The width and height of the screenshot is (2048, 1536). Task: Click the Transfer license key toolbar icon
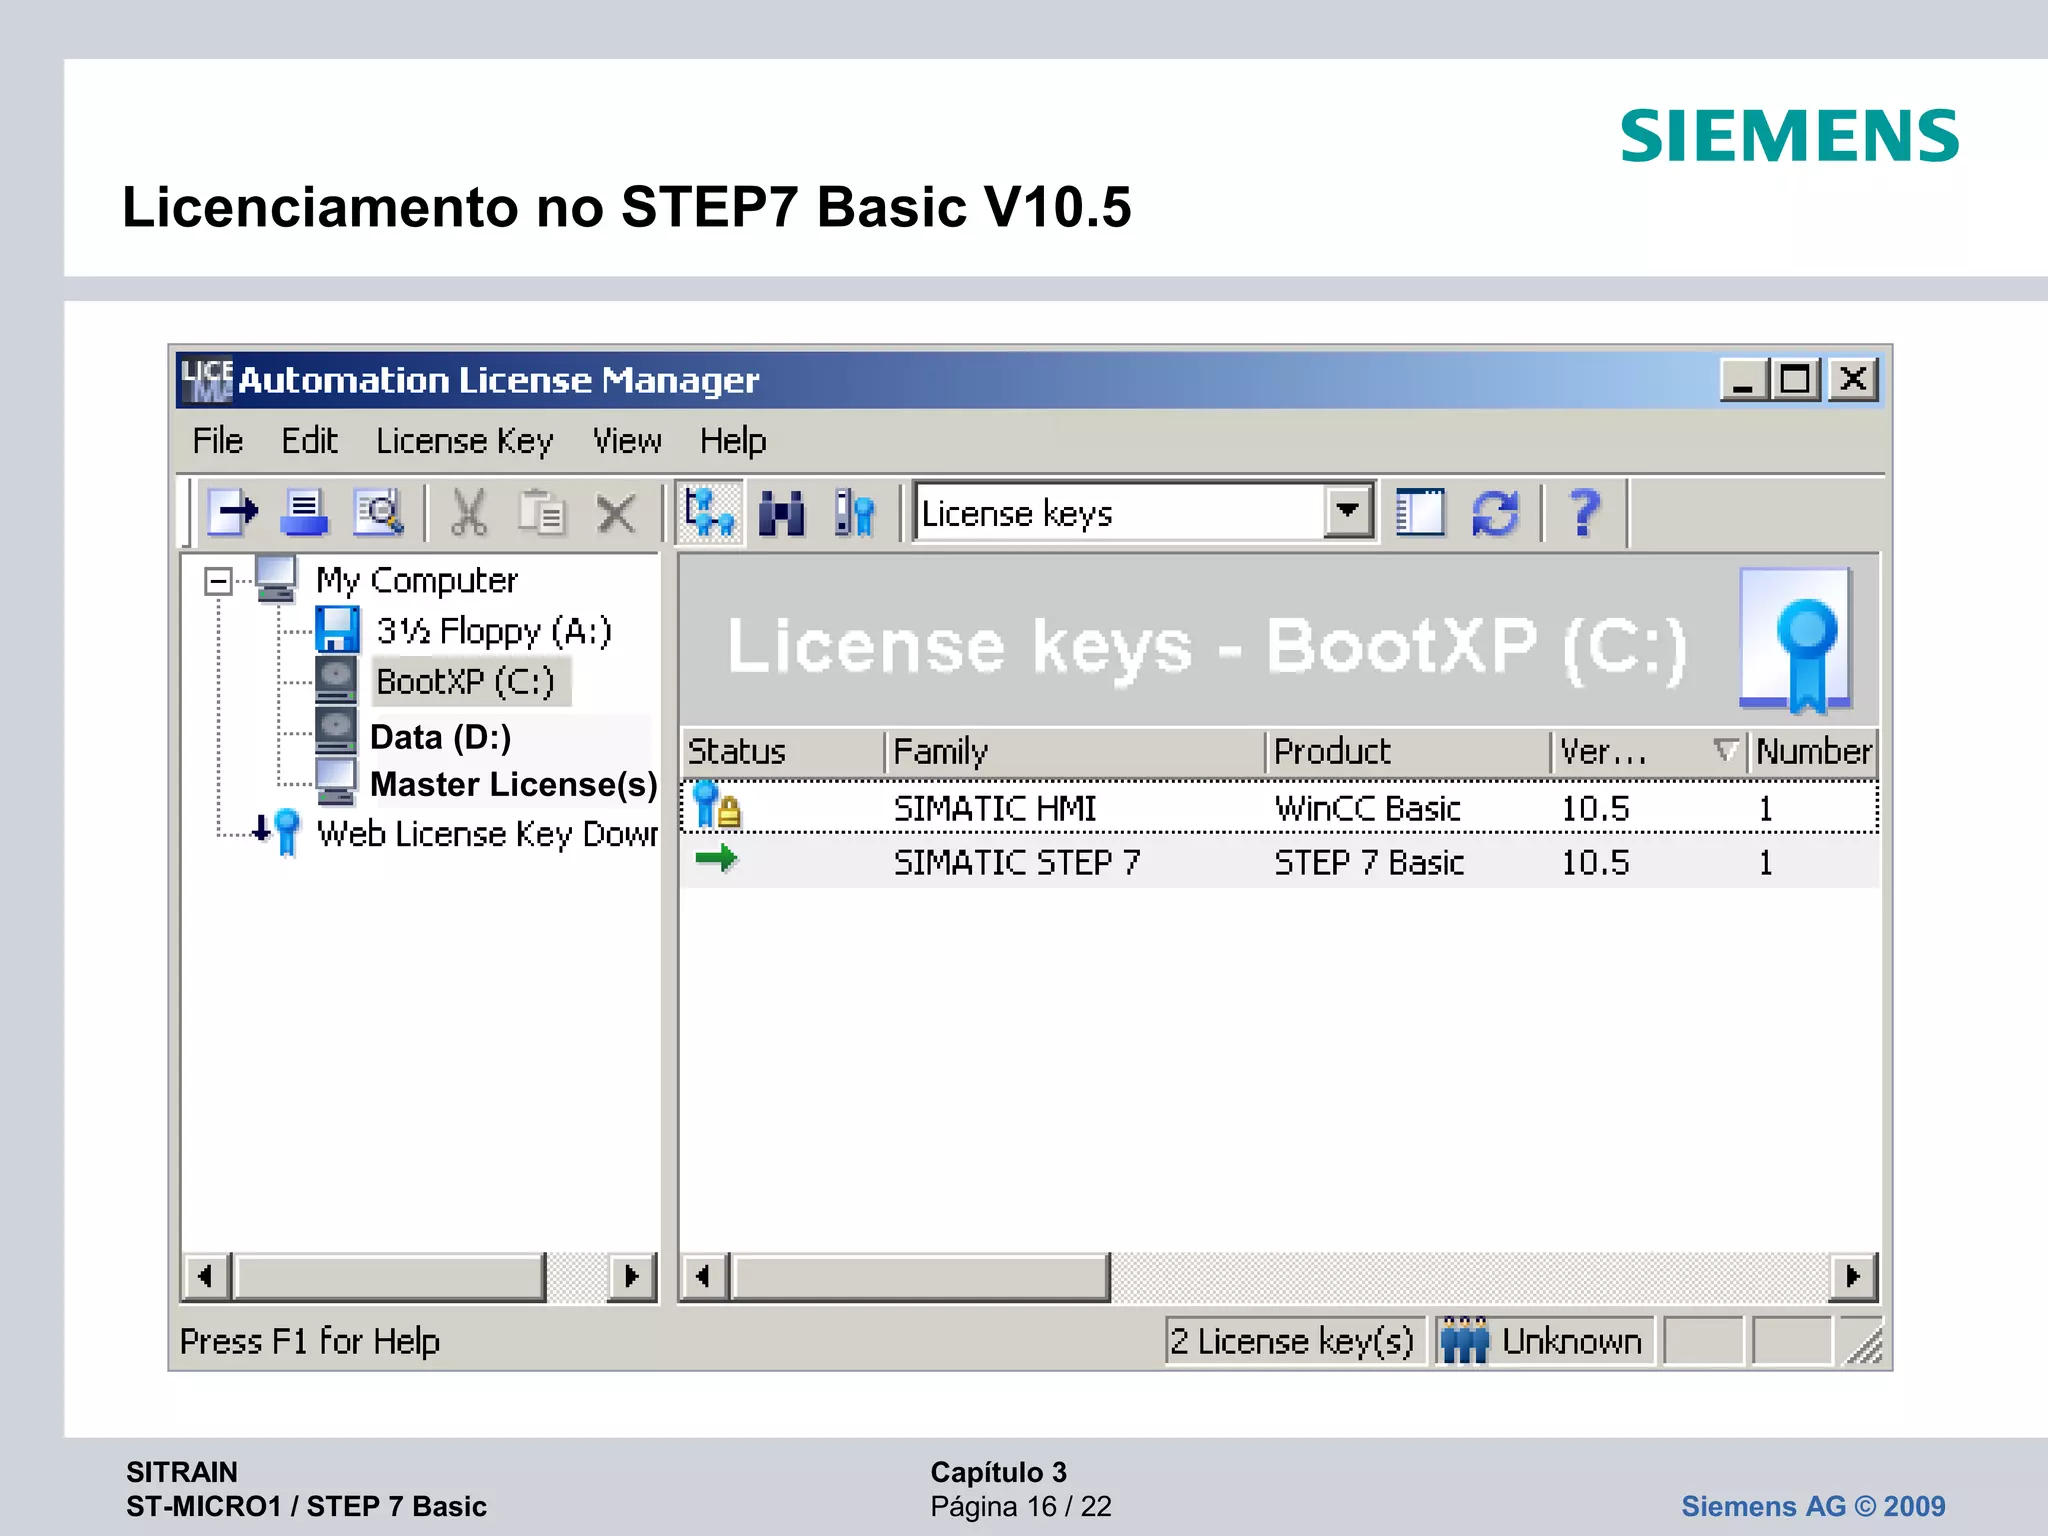coord(232,513)
